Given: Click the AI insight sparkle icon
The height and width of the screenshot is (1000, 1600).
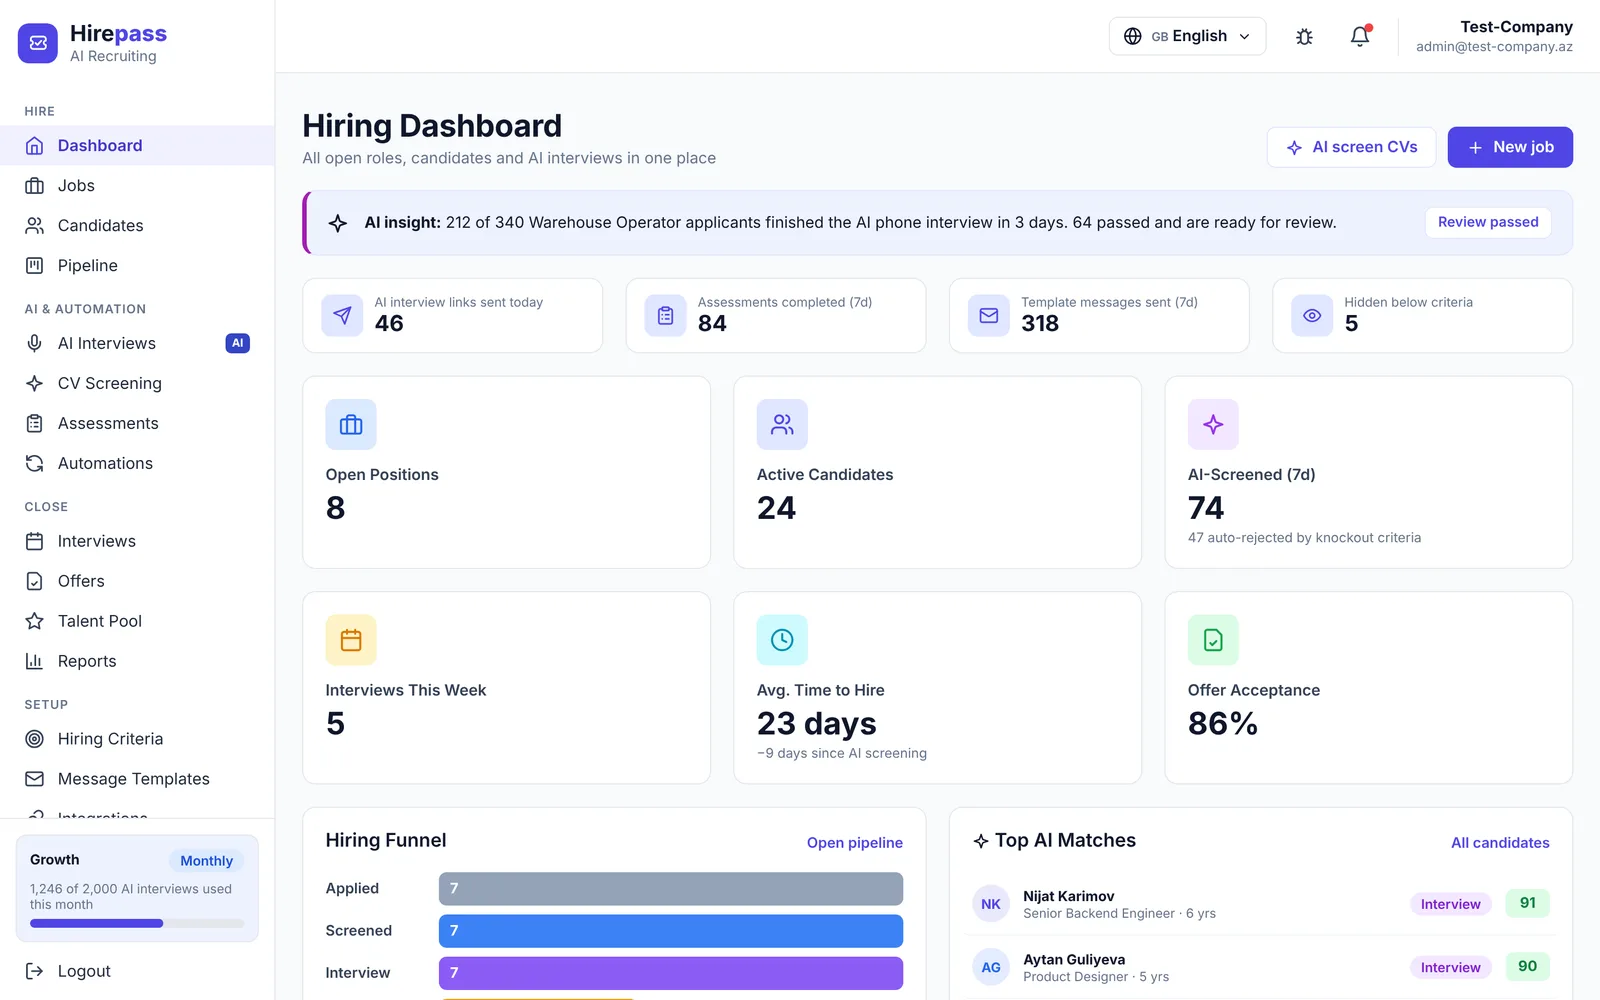Looking at the screenshot, I should (338, 223).
